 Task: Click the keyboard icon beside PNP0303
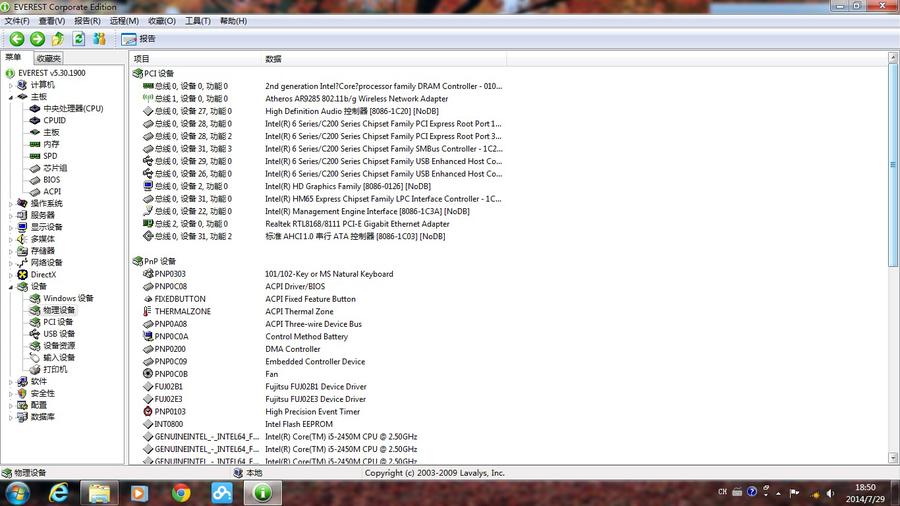point(148,274)
